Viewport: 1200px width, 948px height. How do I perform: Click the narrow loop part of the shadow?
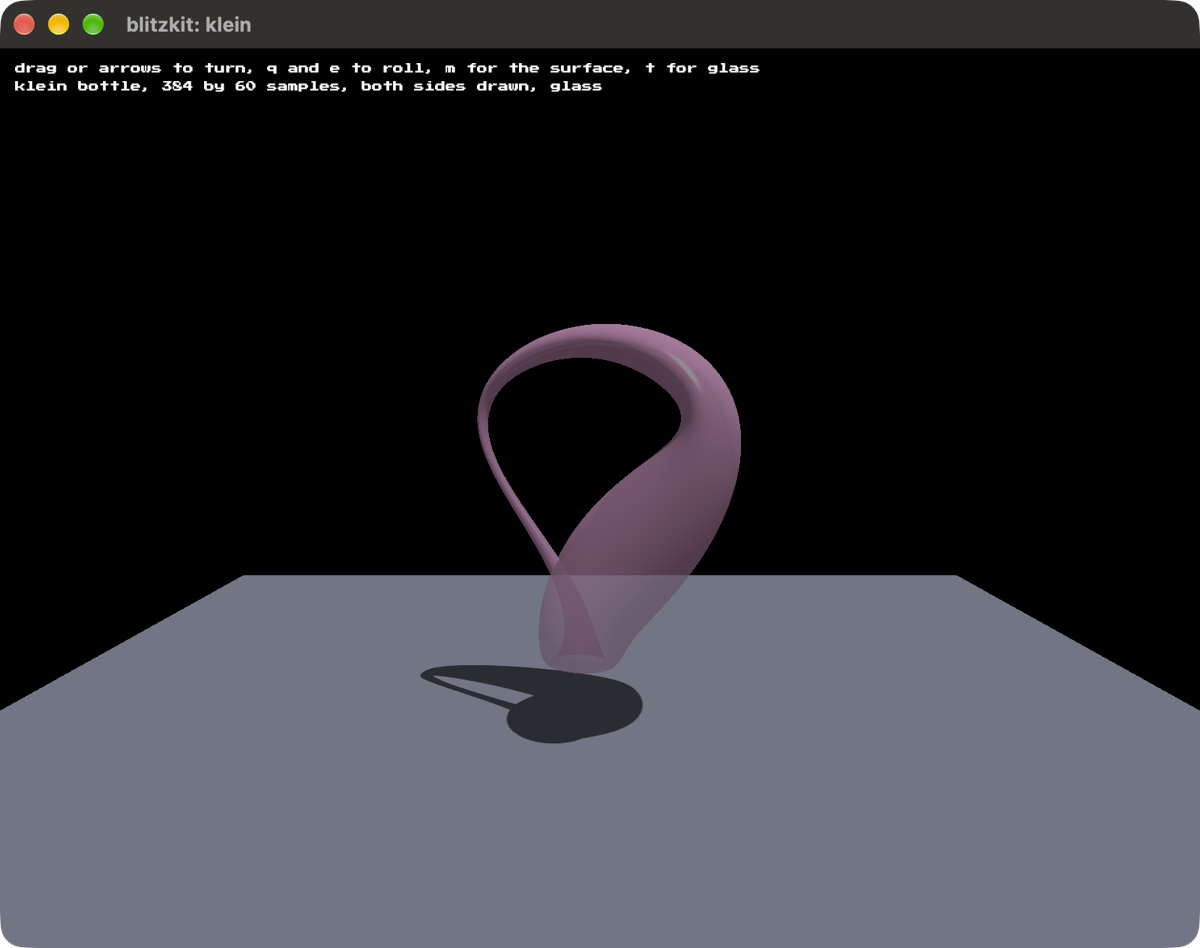pos(470,682)
